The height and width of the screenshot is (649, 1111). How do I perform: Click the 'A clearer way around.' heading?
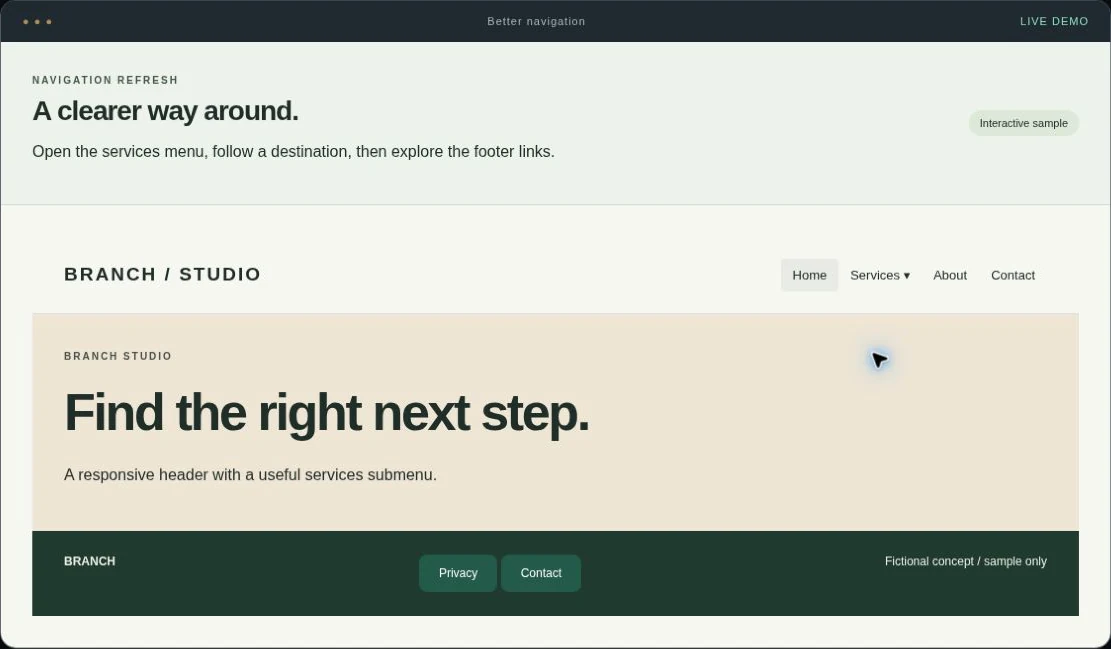165,111
